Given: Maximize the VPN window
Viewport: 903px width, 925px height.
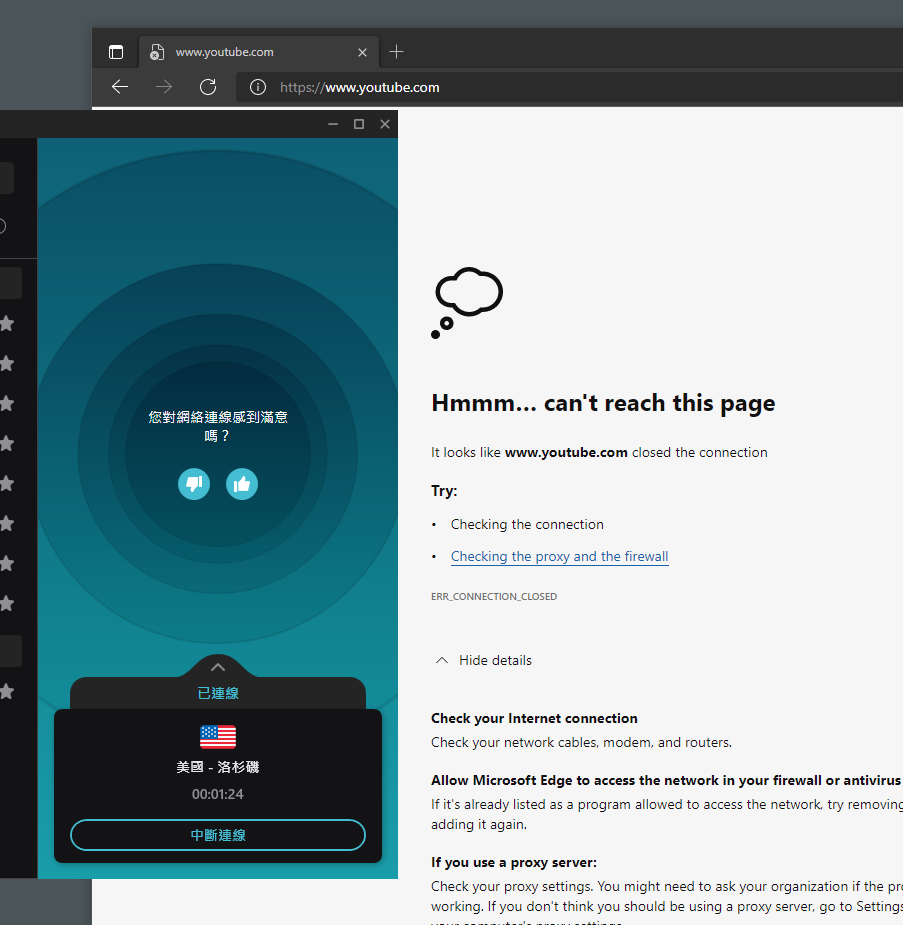Looking at the screenshot, I should pyautogui.click(x=359, y=124).
